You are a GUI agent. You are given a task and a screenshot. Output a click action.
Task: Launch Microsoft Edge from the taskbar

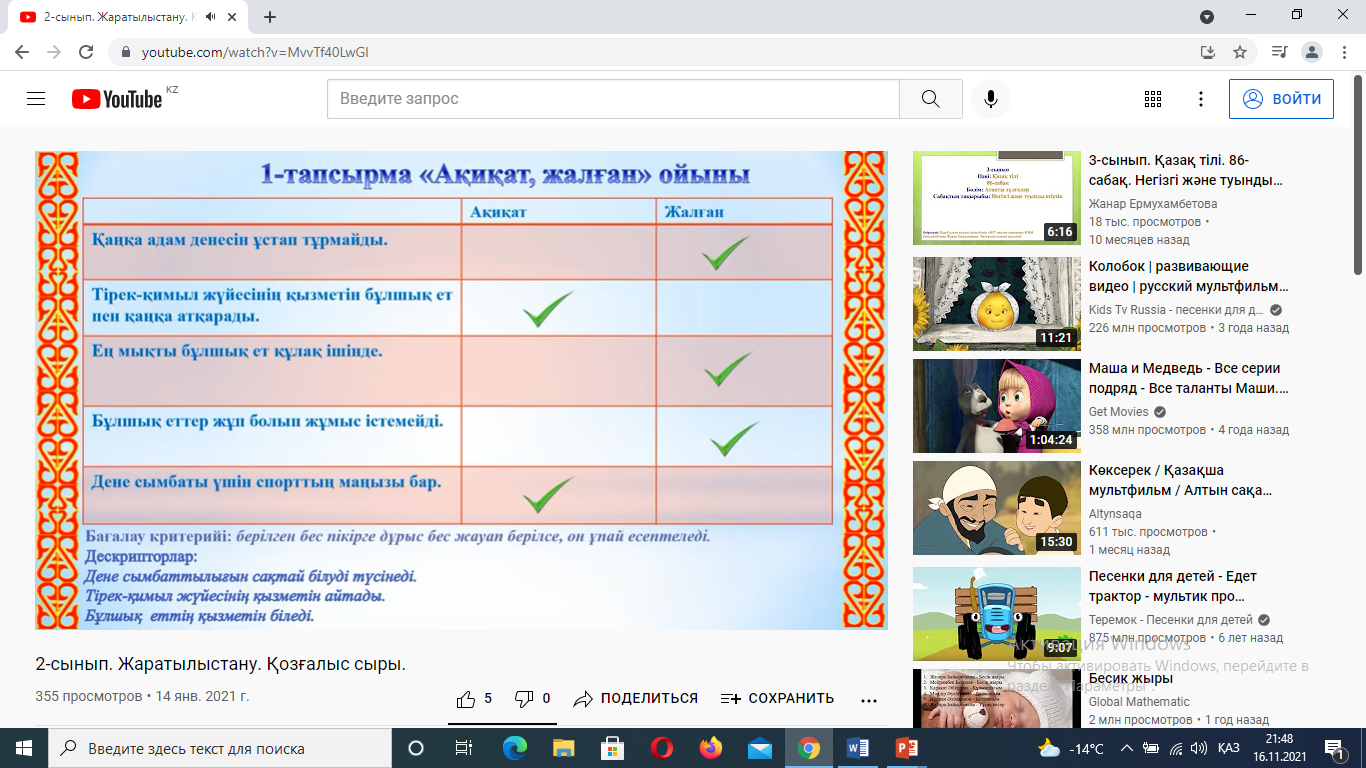point(515,748)
